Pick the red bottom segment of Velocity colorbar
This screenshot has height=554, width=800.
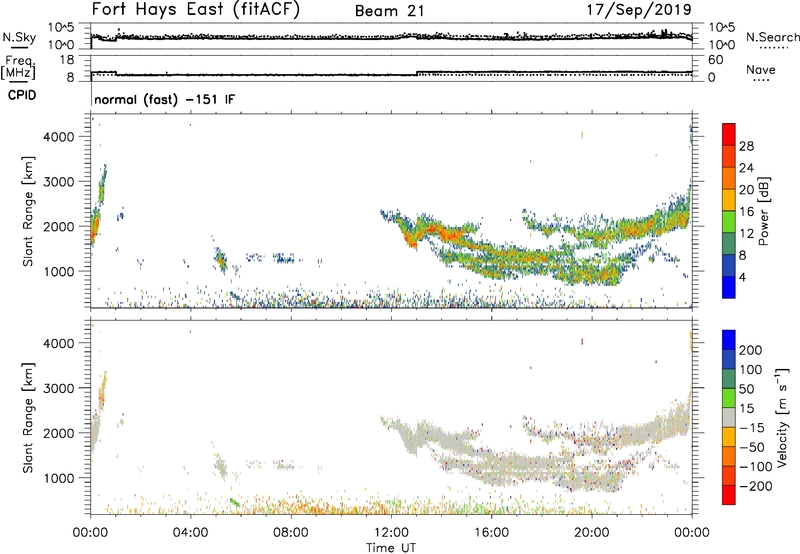729,495
